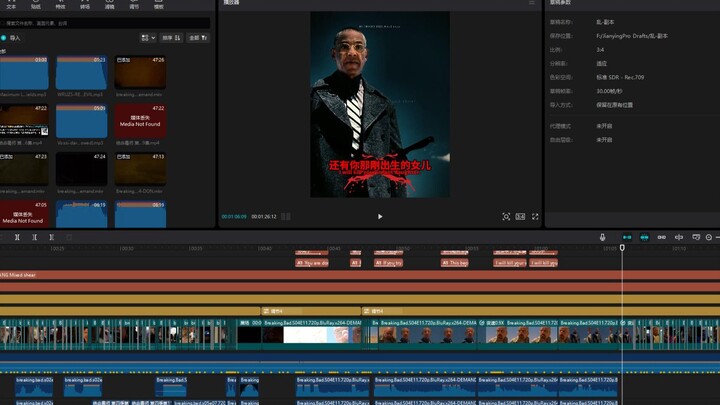Screen dimensions: 720x405
Task: Toggle the main track magnet icon
Action: point(627,237)
